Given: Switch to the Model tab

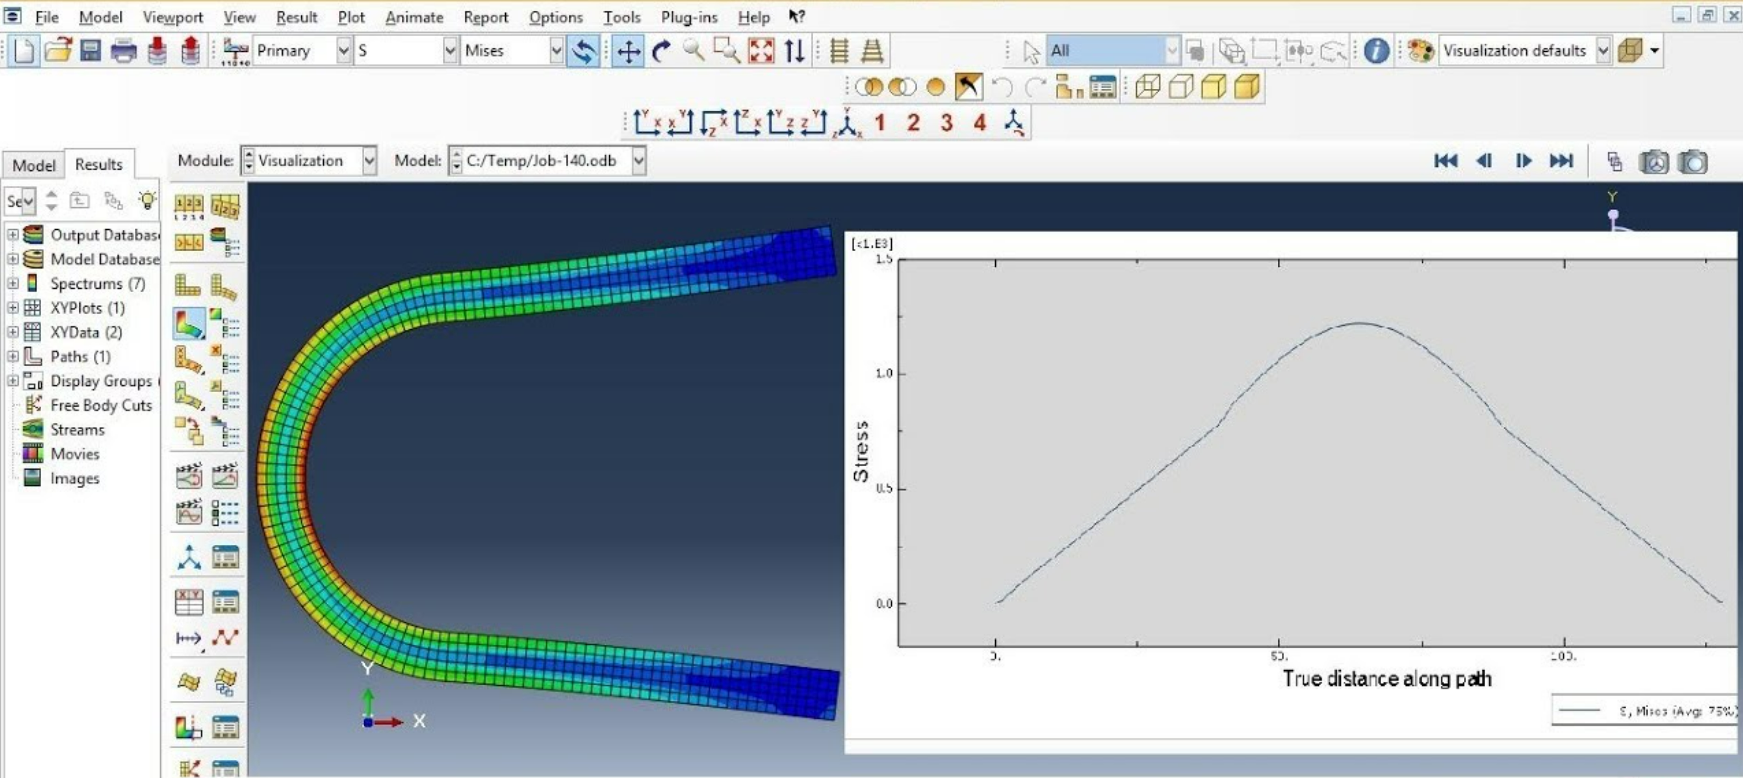Looking at the screenshot, I should (x=33, y=165).
